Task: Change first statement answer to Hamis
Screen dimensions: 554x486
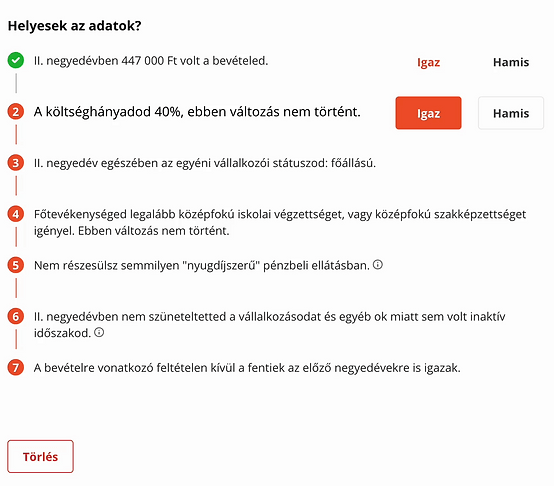Action: tap(511, 62)
